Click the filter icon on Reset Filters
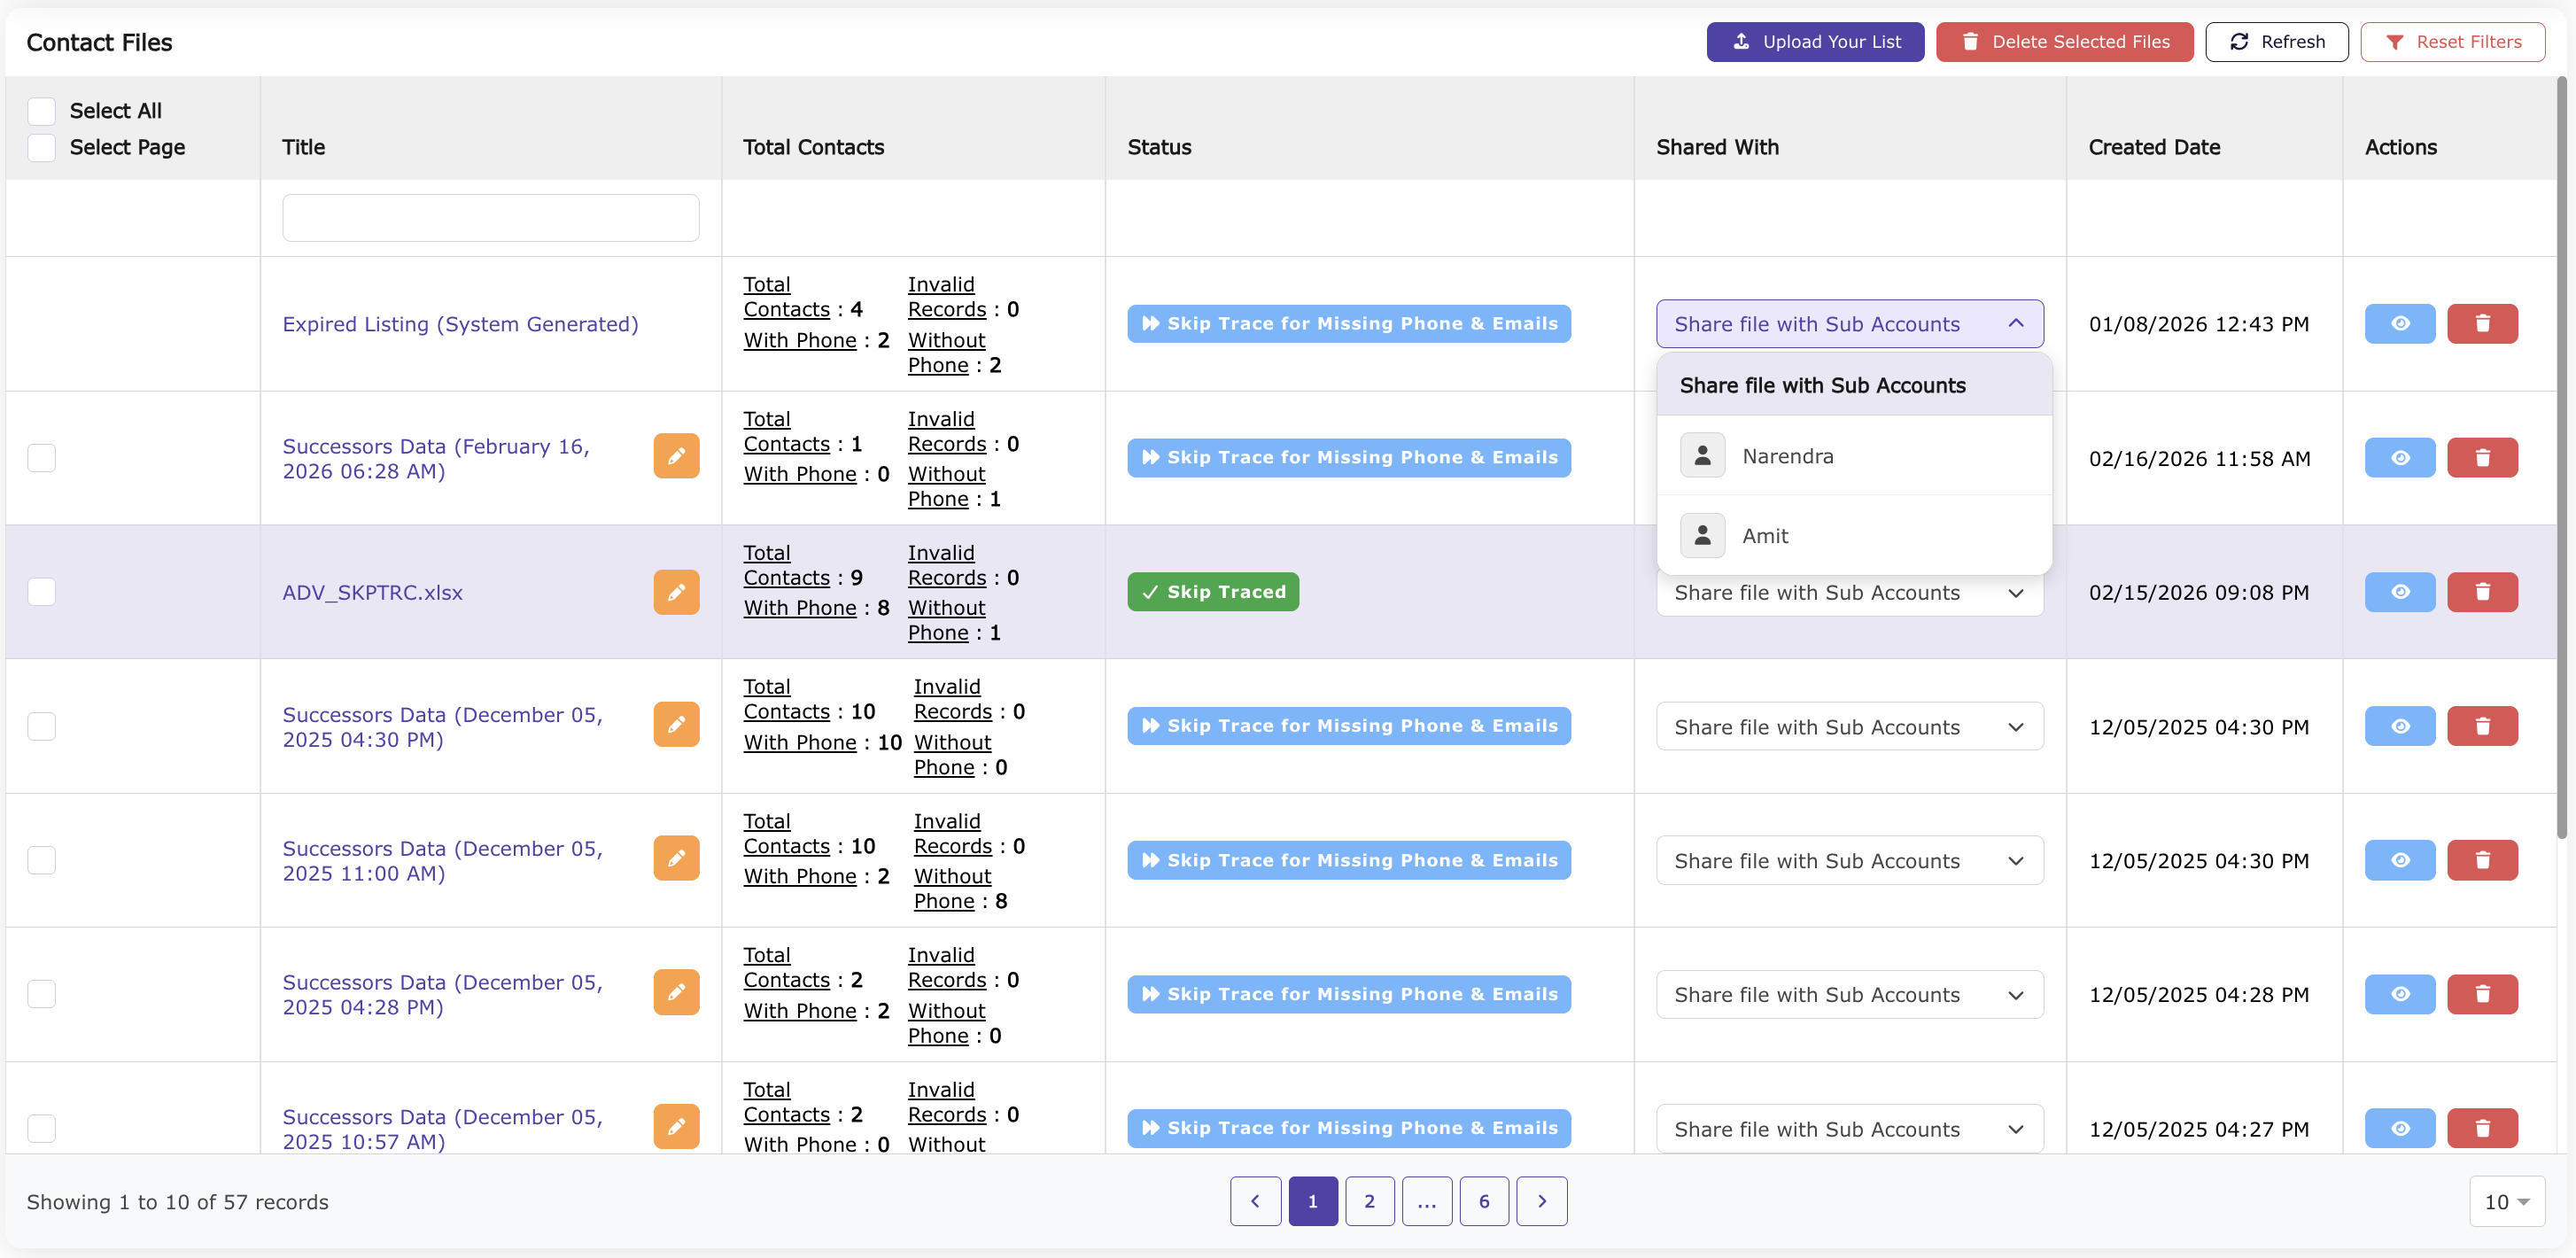Viewport: 2576px width, 1258px height. (2396, 41)
